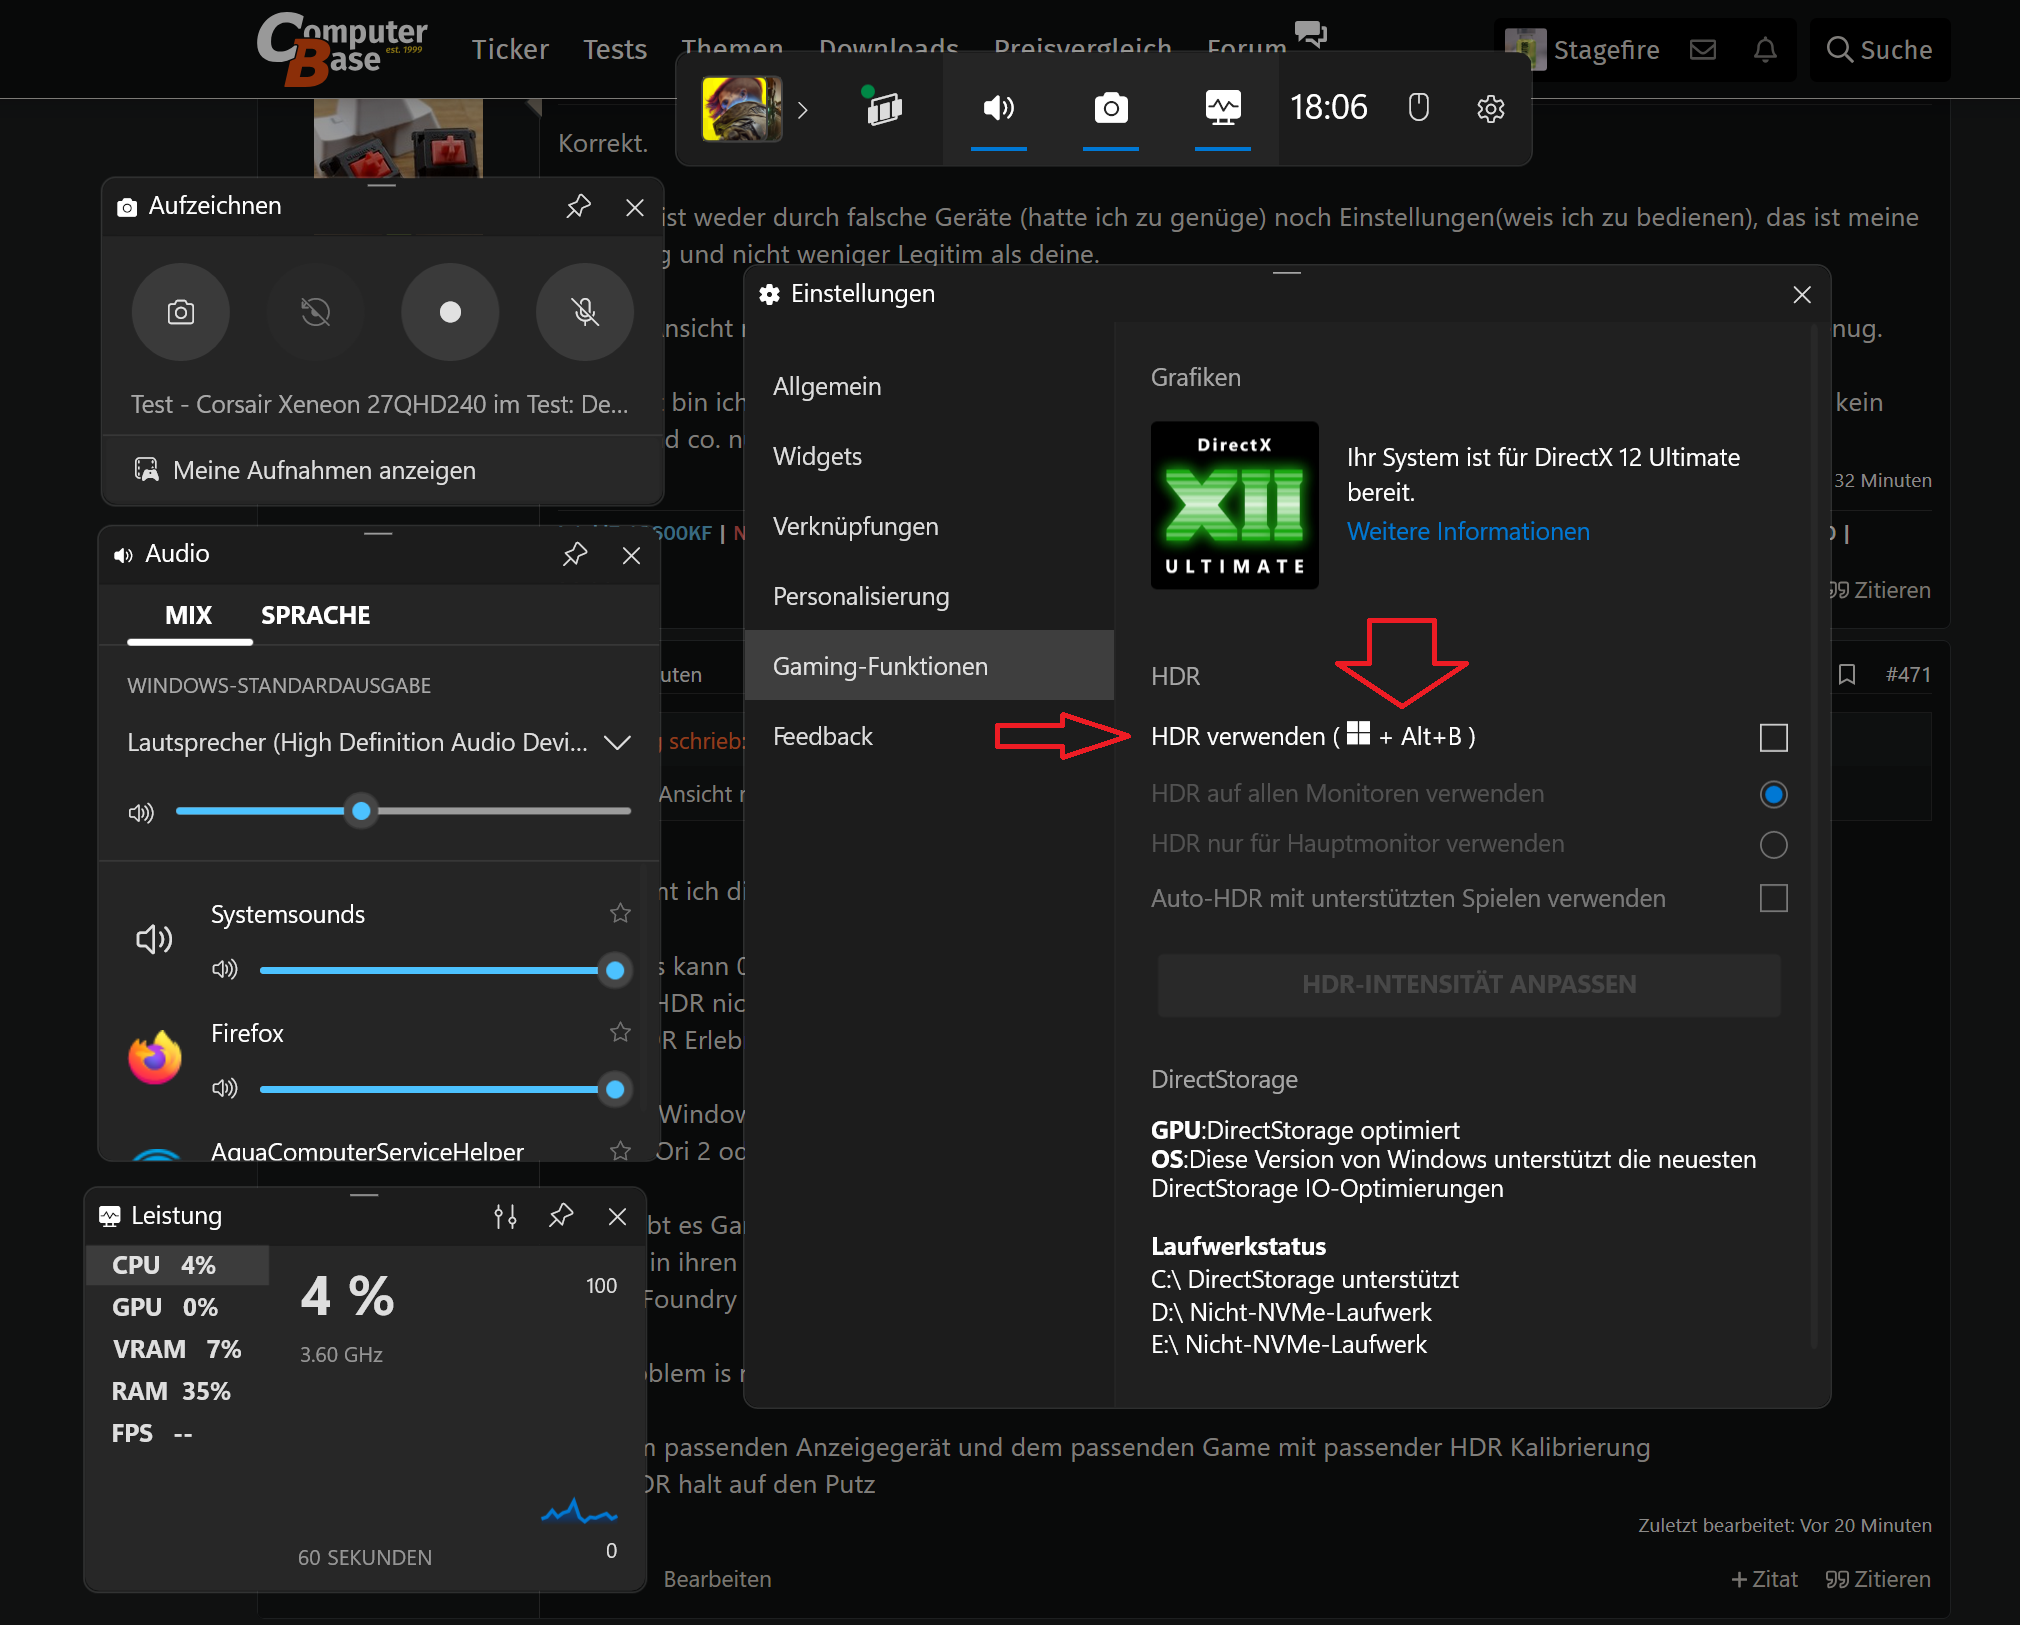This screenshot has height=1625, width=2020.
Task: Open the Widgets settings section
Action: click(817, 456)
